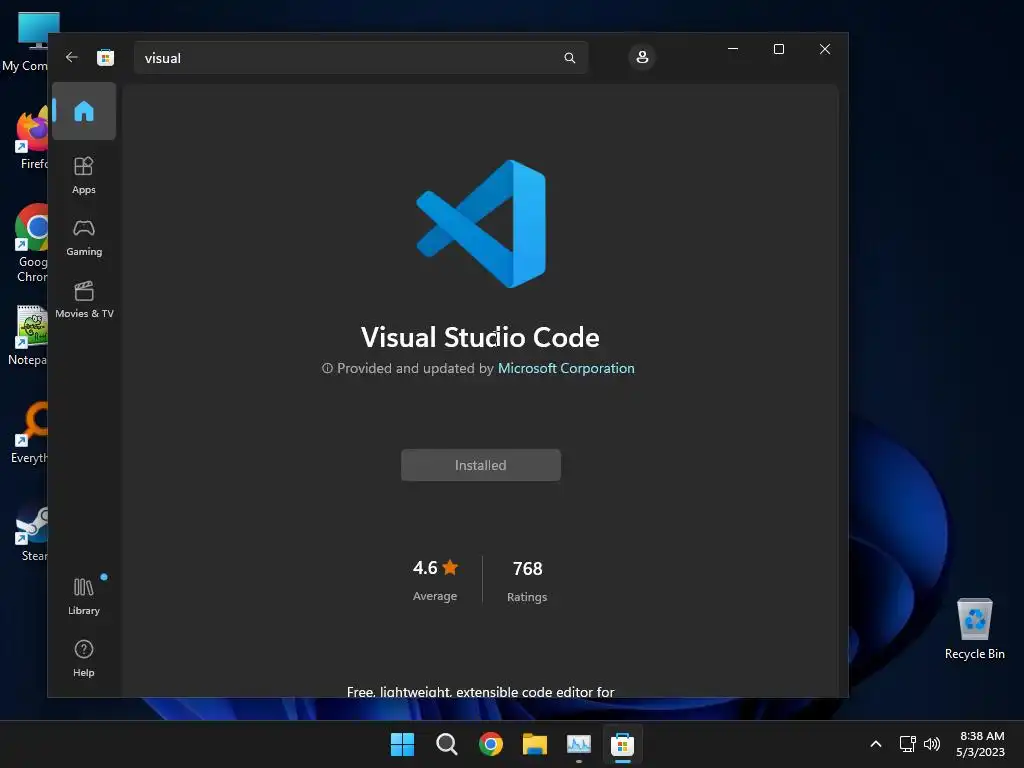Click the Installed button
Image resolution: width=1024 pixels, height=768 pixels.
481,465
